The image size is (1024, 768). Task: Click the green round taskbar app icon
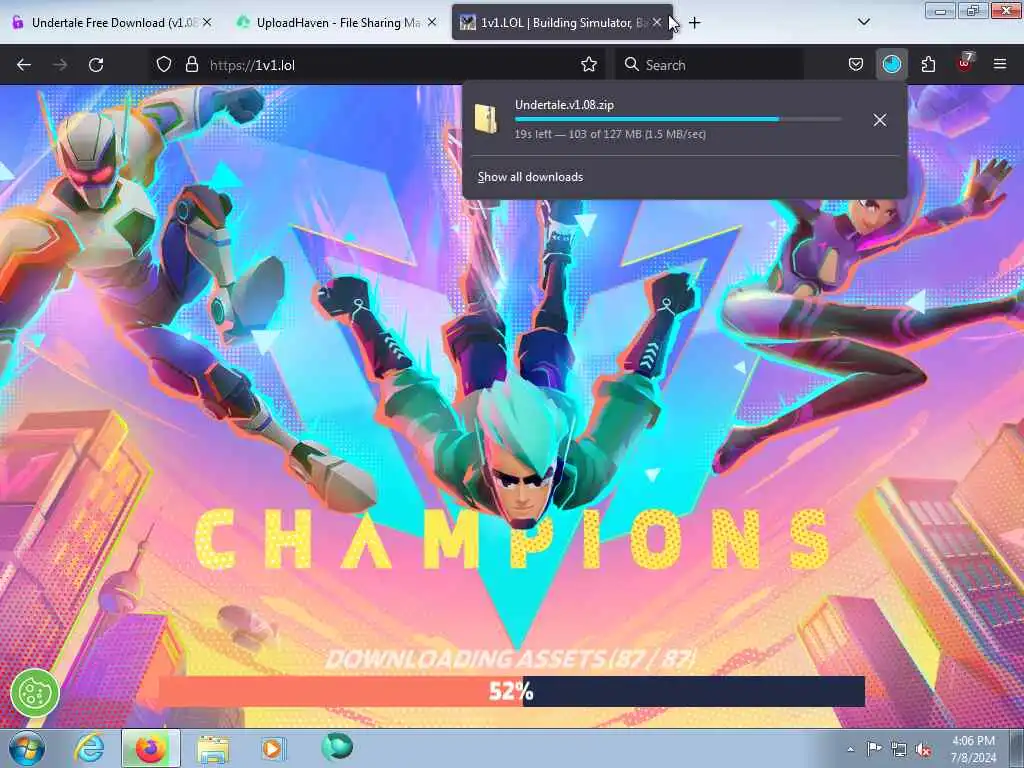click(337, 747)
